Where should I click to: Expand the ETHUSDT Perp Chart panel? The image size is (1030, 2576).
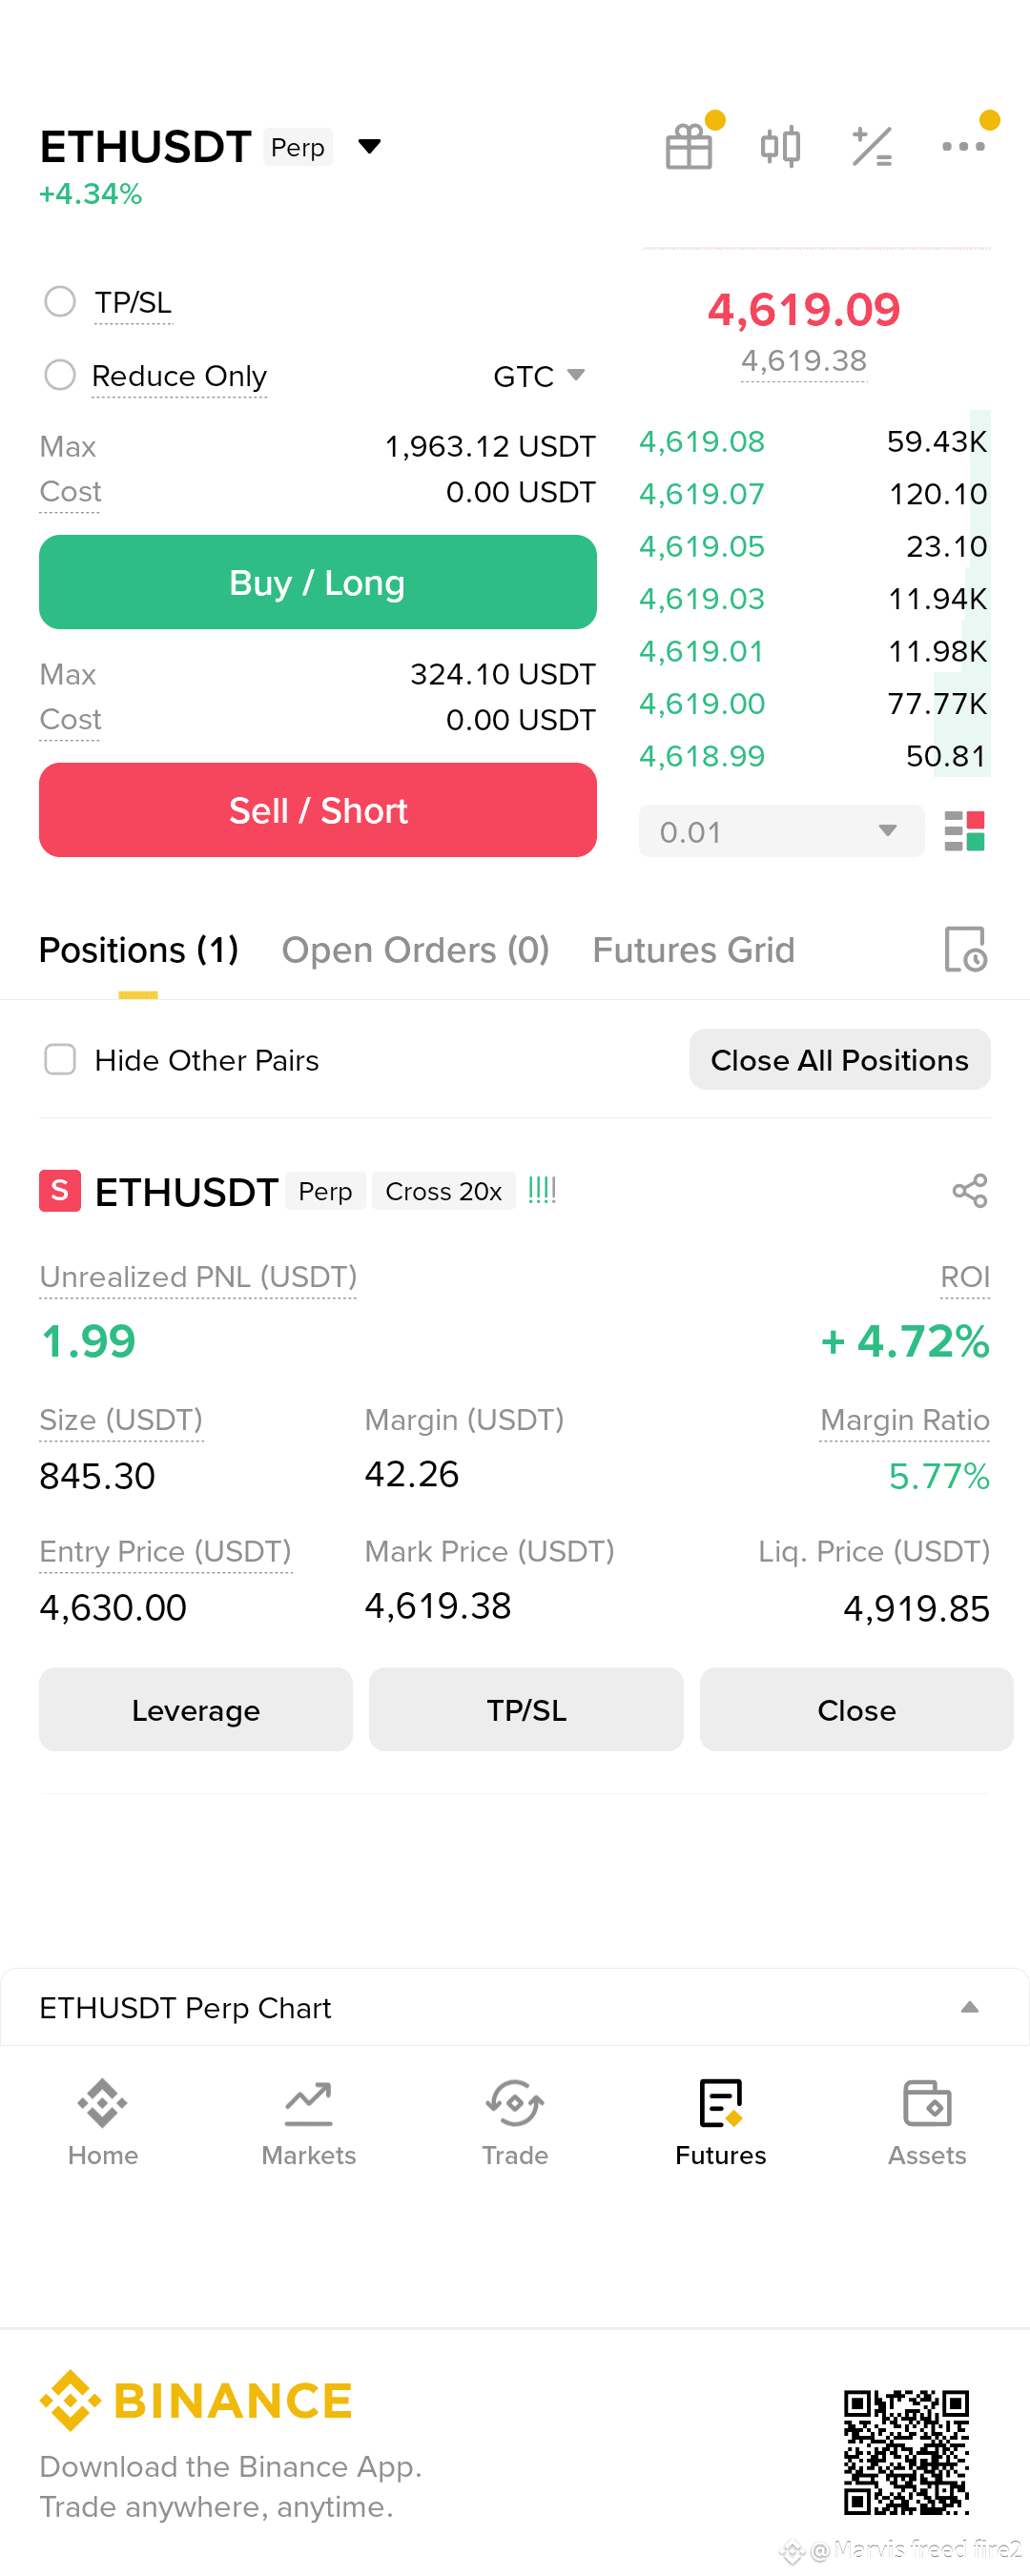click(x=515, y=2007)
